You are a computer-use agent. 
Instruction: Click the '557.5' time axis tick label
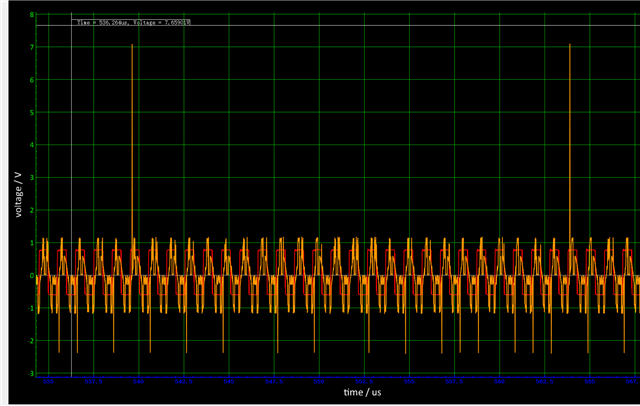click(454, 382)
